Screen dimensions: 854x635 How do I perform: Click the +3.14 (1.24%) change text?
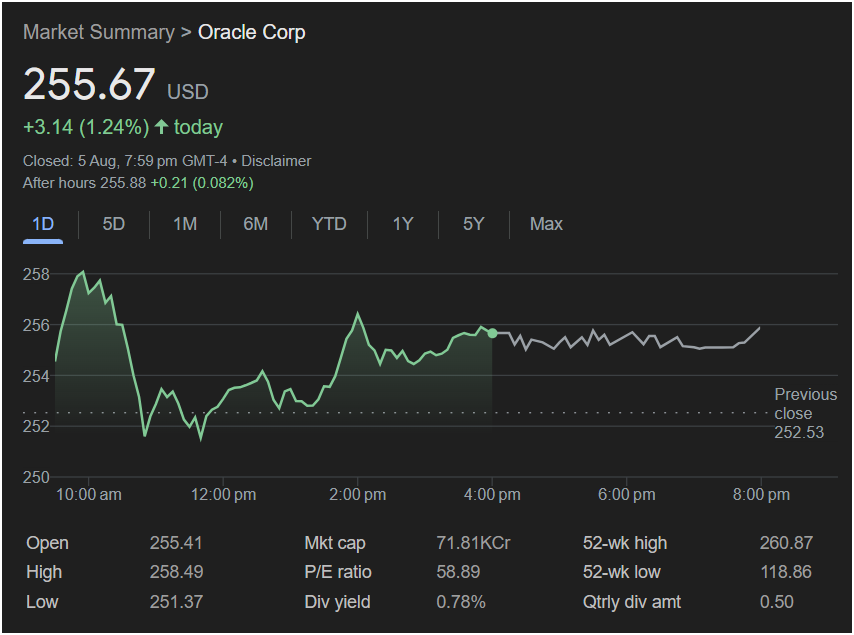pyautogui.click(x=86, y=127)
